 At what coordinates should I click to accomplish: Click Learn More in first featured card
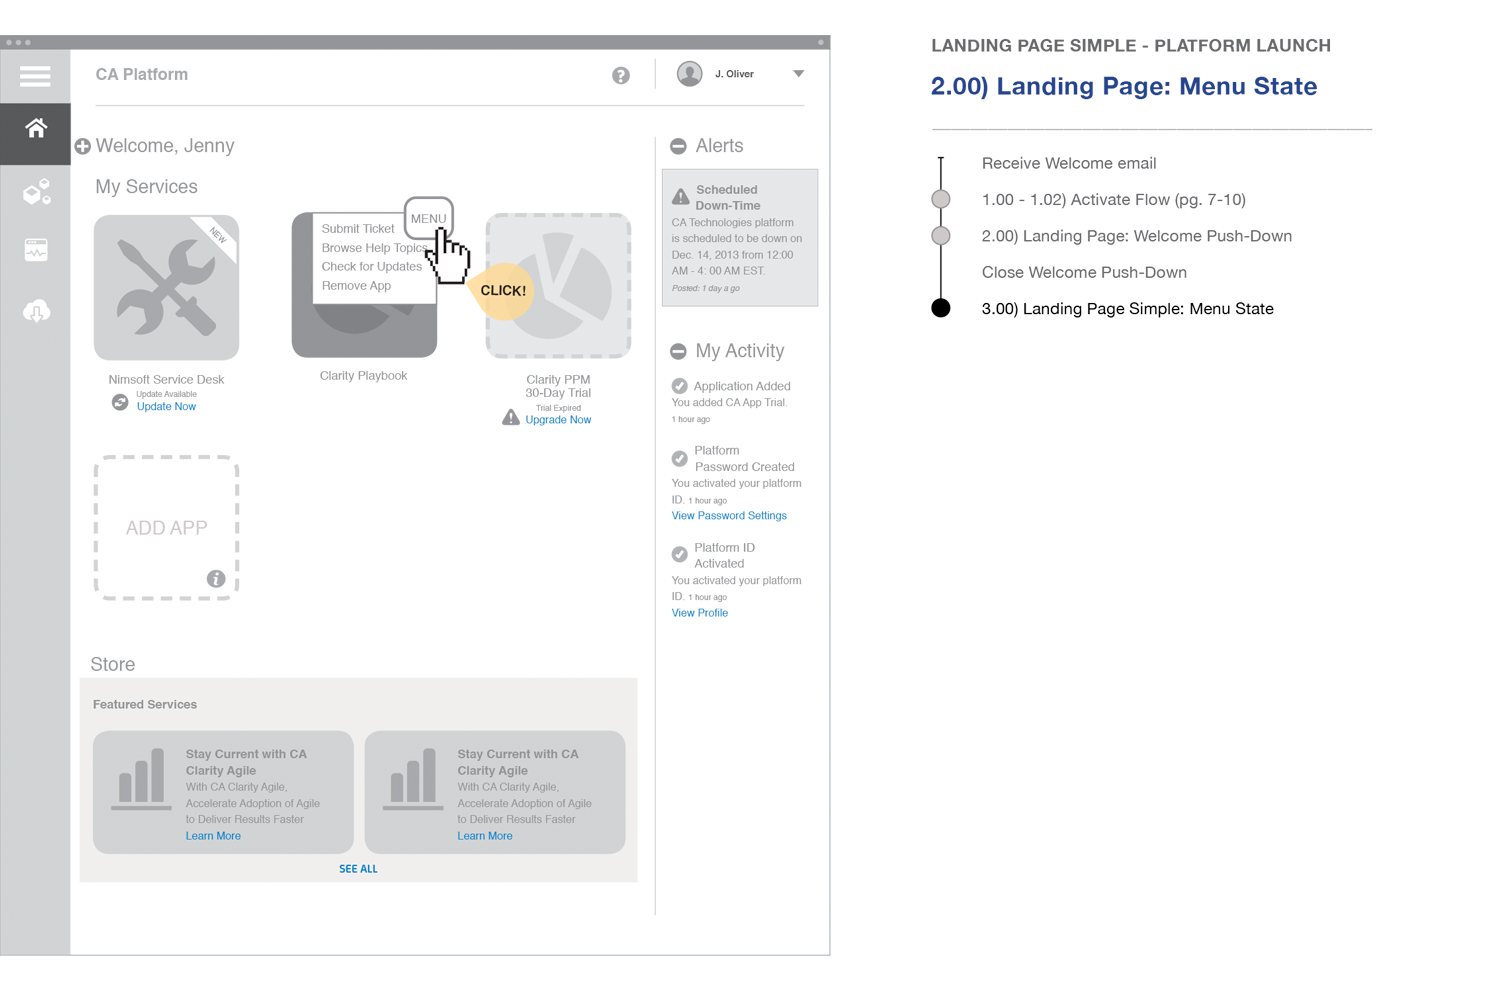click(x=213, y=836)
